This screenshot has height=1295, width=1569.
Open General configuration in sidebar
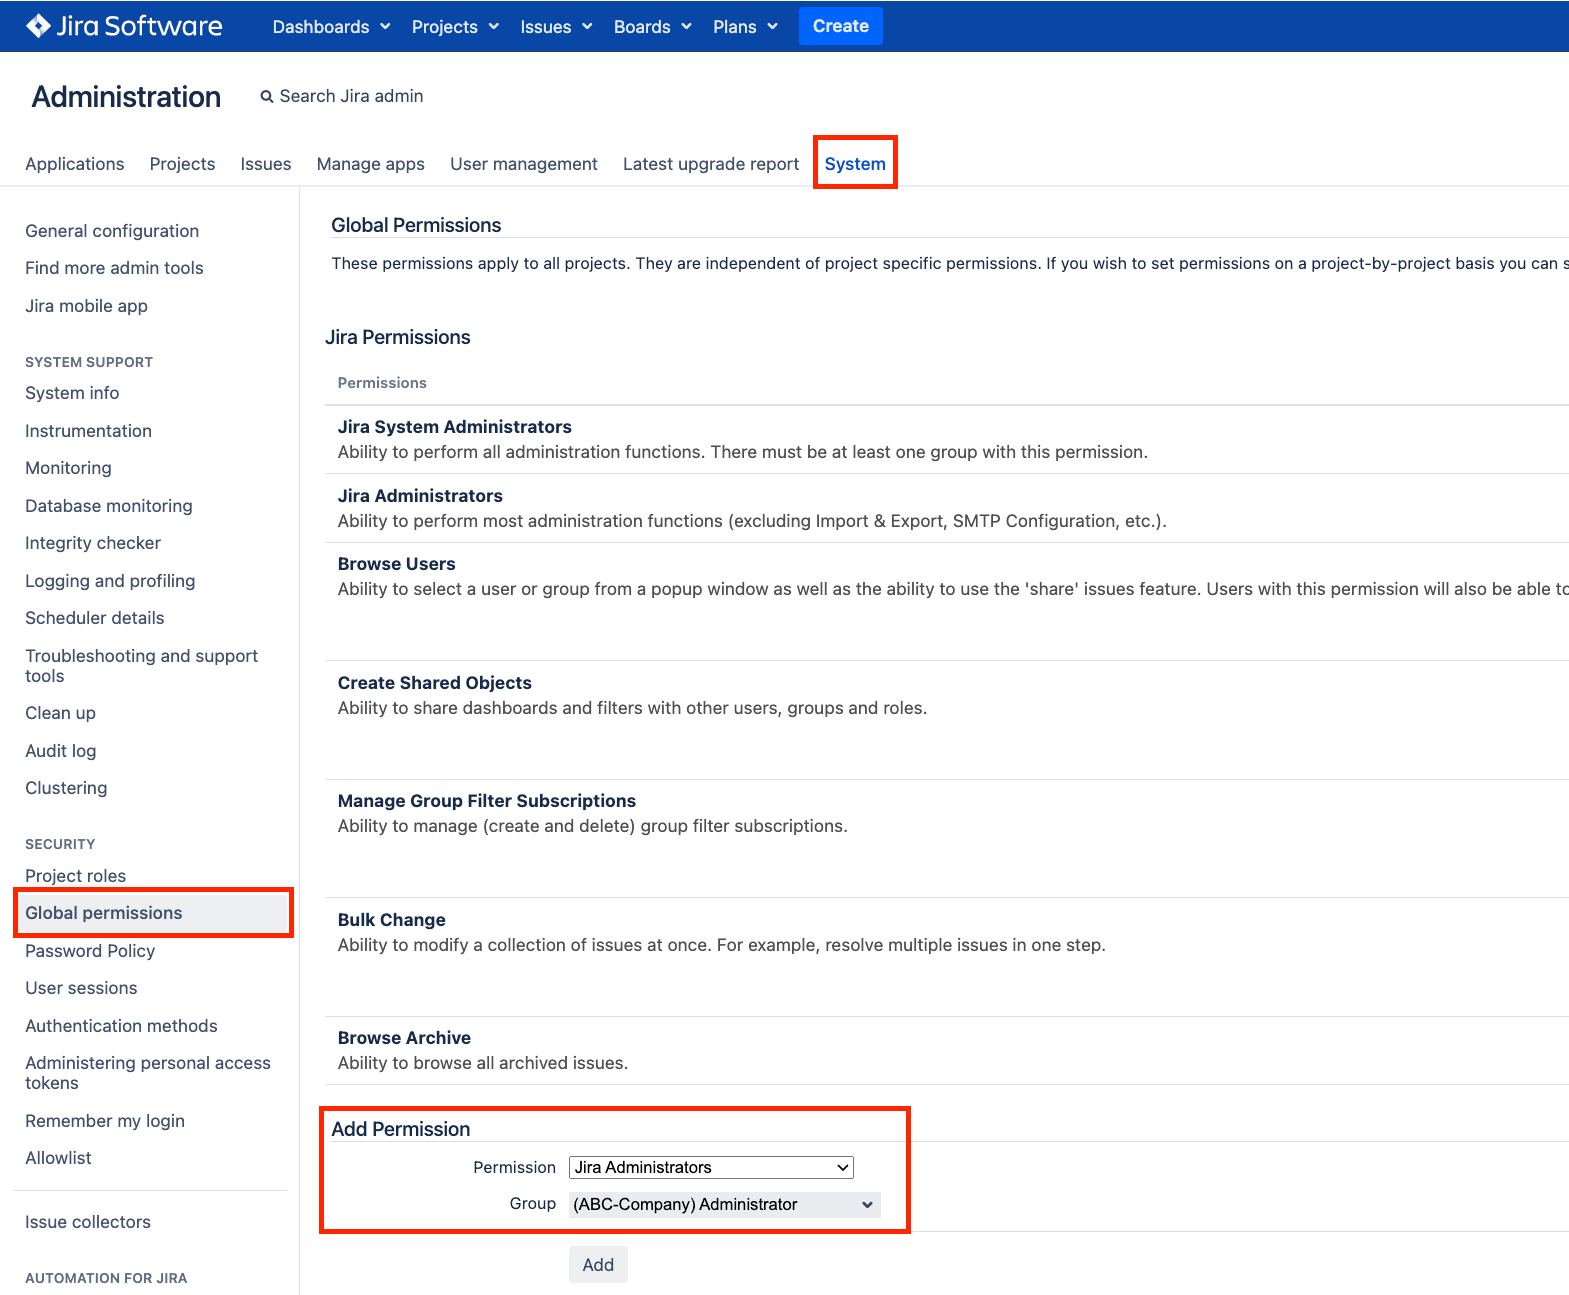[112, 231]
